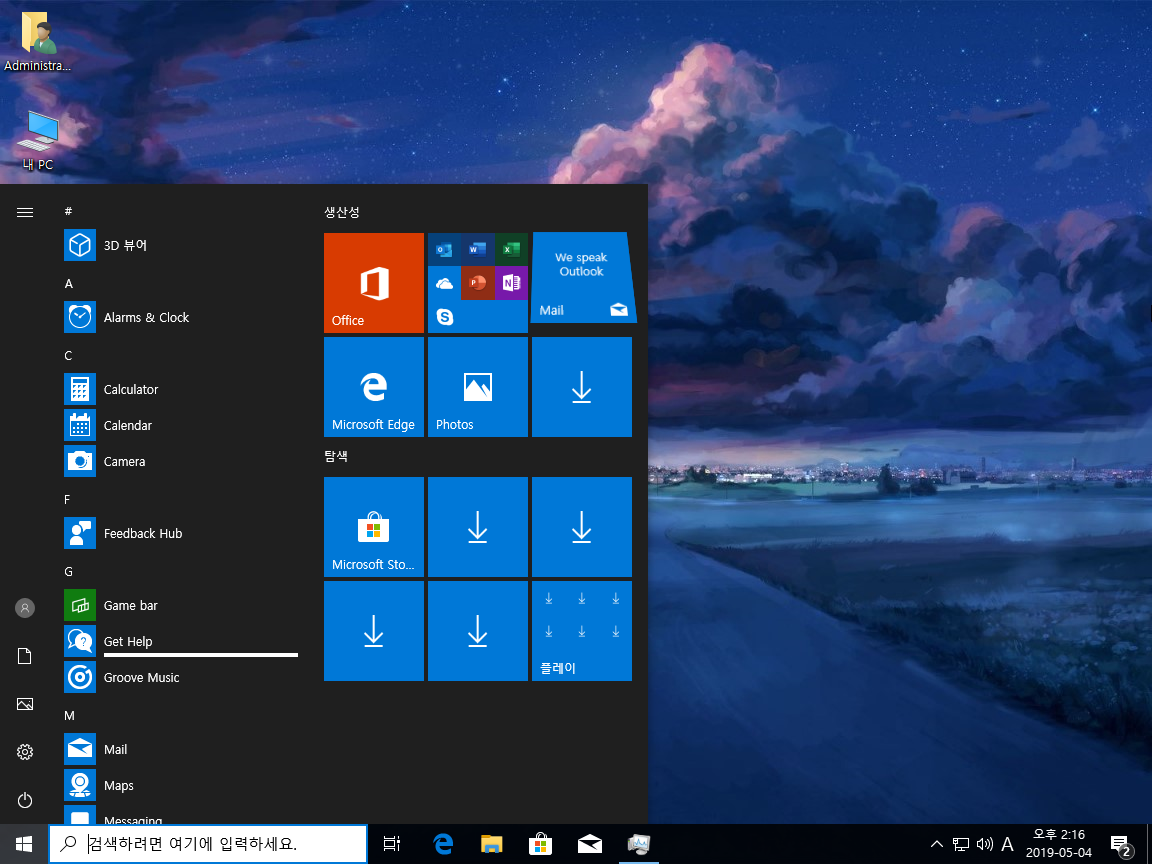Open Skype in Office folder tile
Screen dimensions: 1152x864
[x=444, y=317]
